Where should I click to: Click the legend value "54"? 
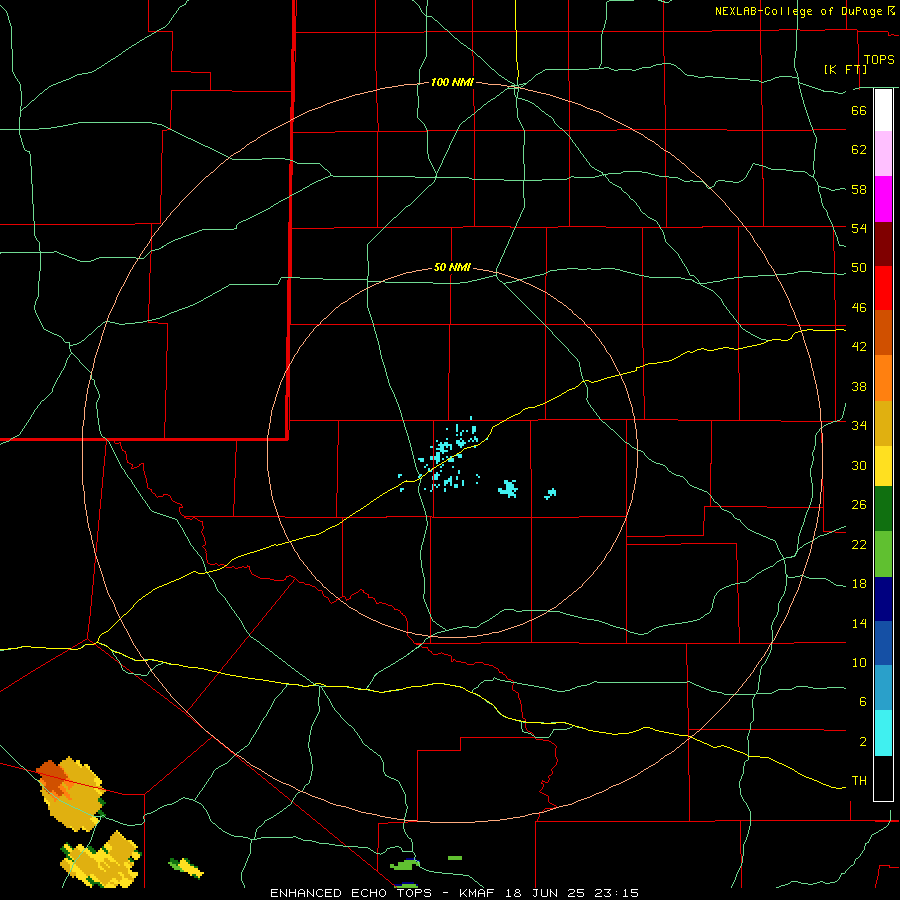pyautogui.click(x=859, y=228)
